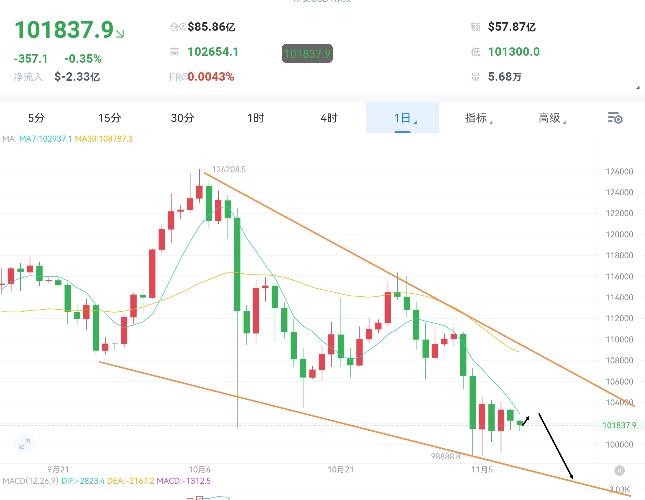Open the chart settings icon
Viewport: 645px width, 500px height.
point(615,118)
